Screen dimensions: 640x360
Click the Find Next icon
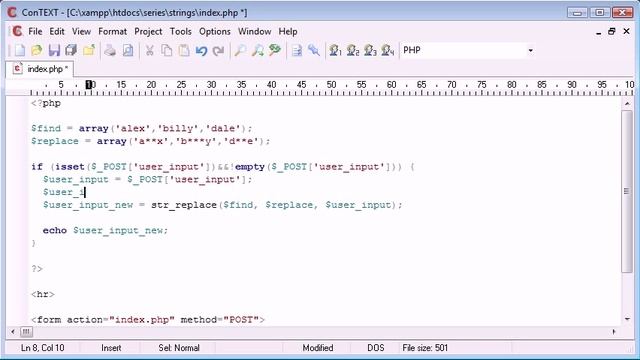pyautogui.click(x=258, y=51)
